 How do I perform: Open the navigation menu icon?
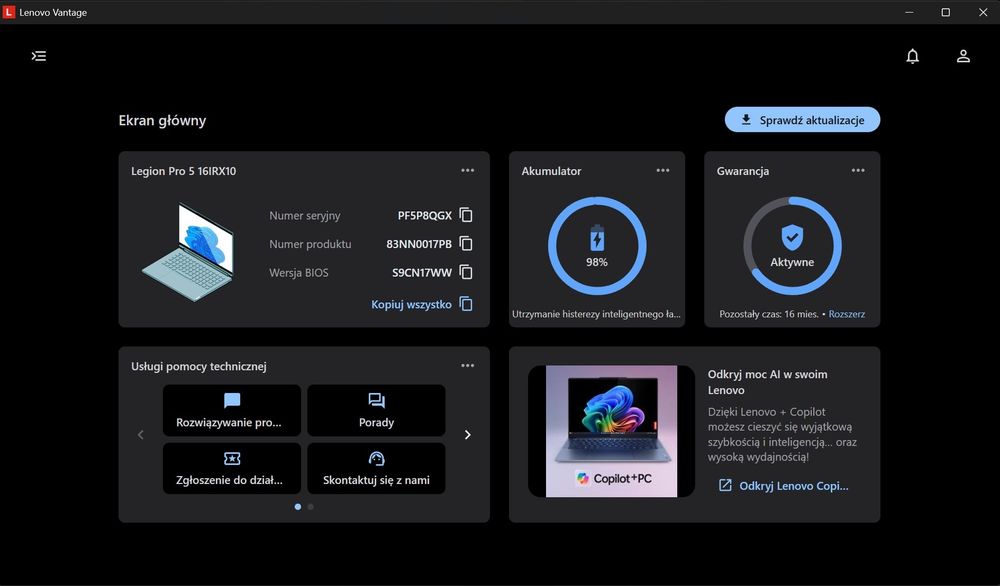[39, 56]
